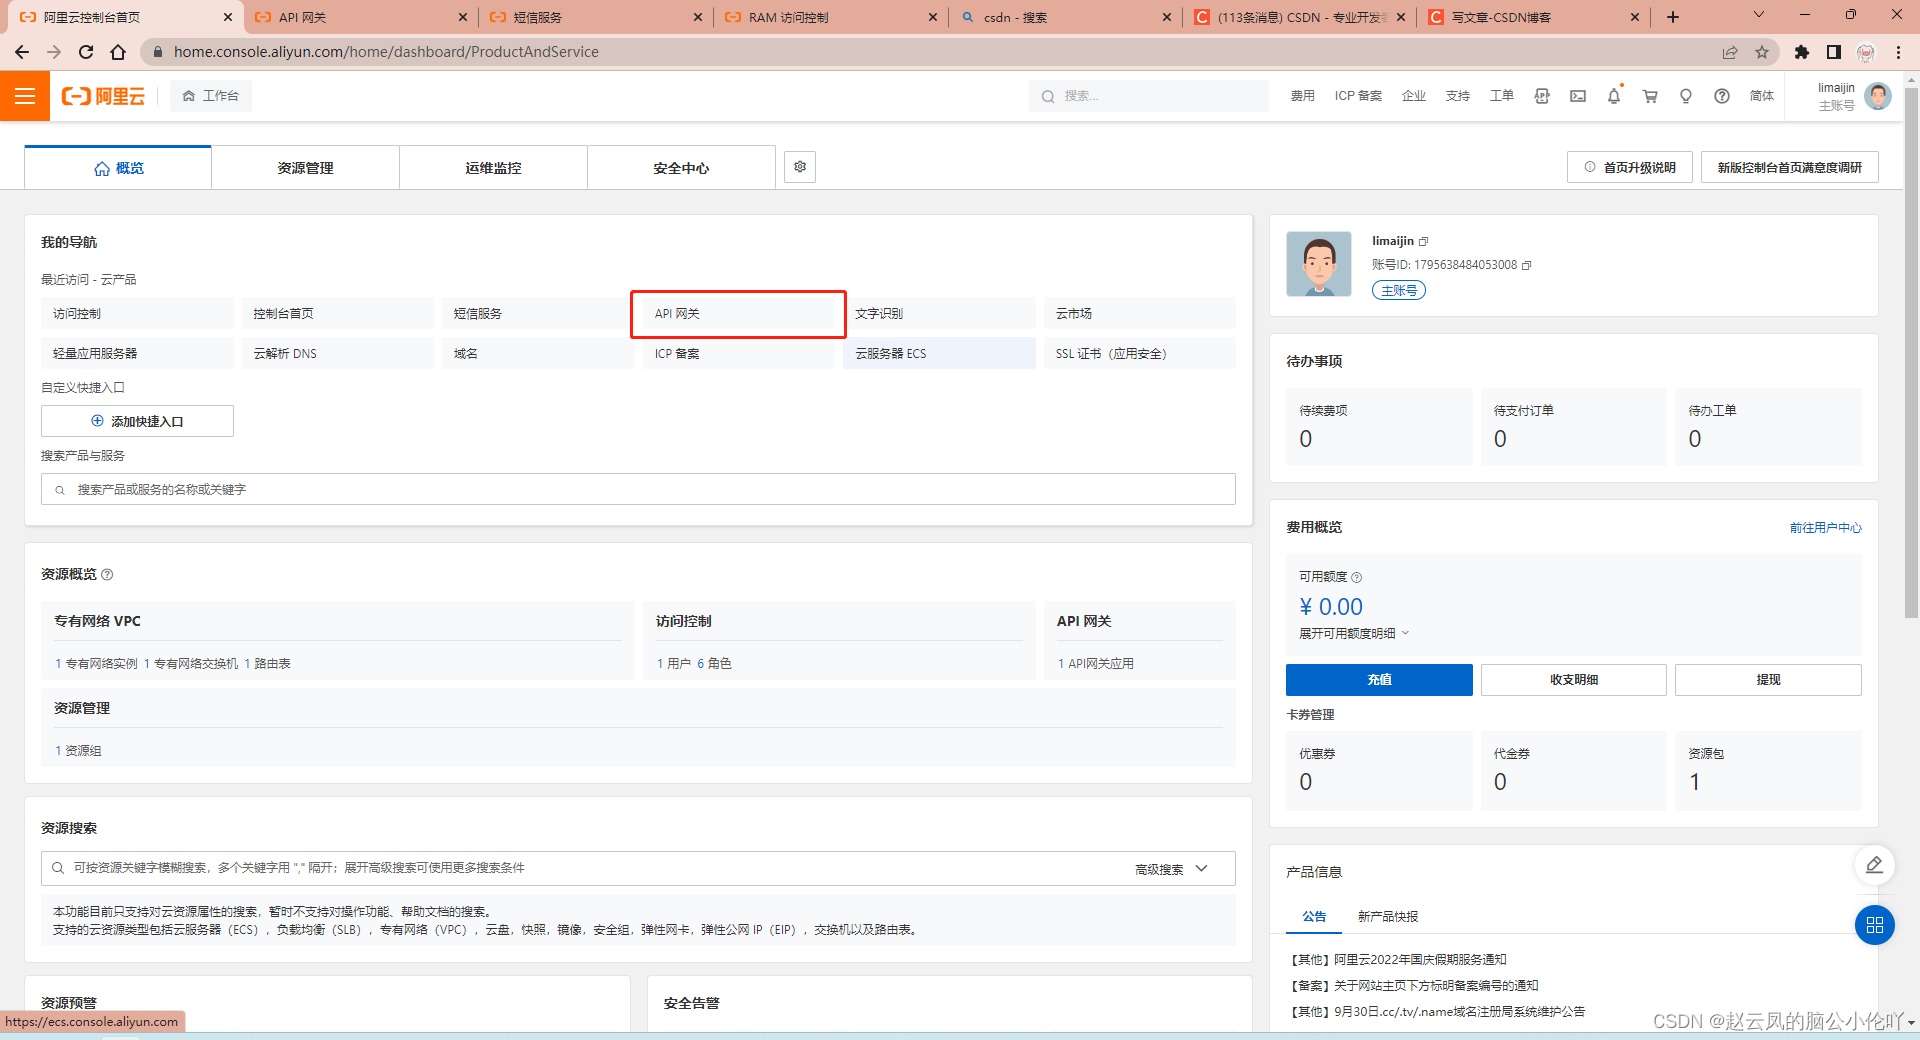Open the 支持 header menu

(1458, 96)
